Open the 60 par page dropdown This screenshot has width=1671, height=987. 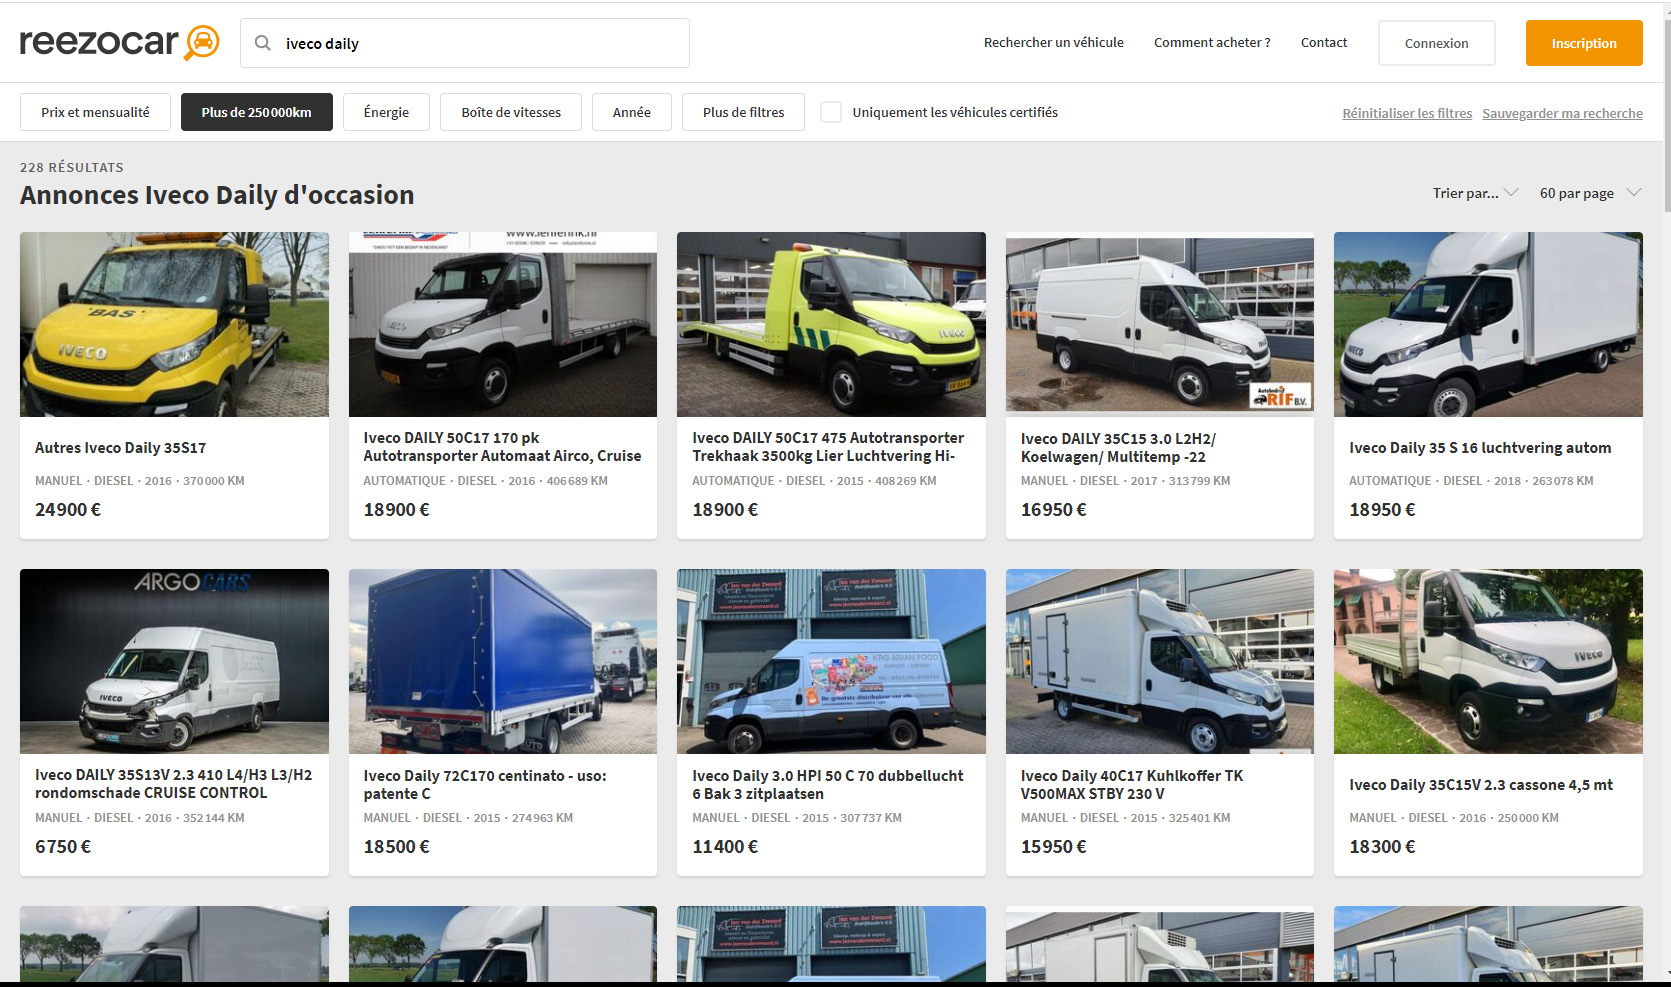pyautogui.click(x=1589, y=193)
